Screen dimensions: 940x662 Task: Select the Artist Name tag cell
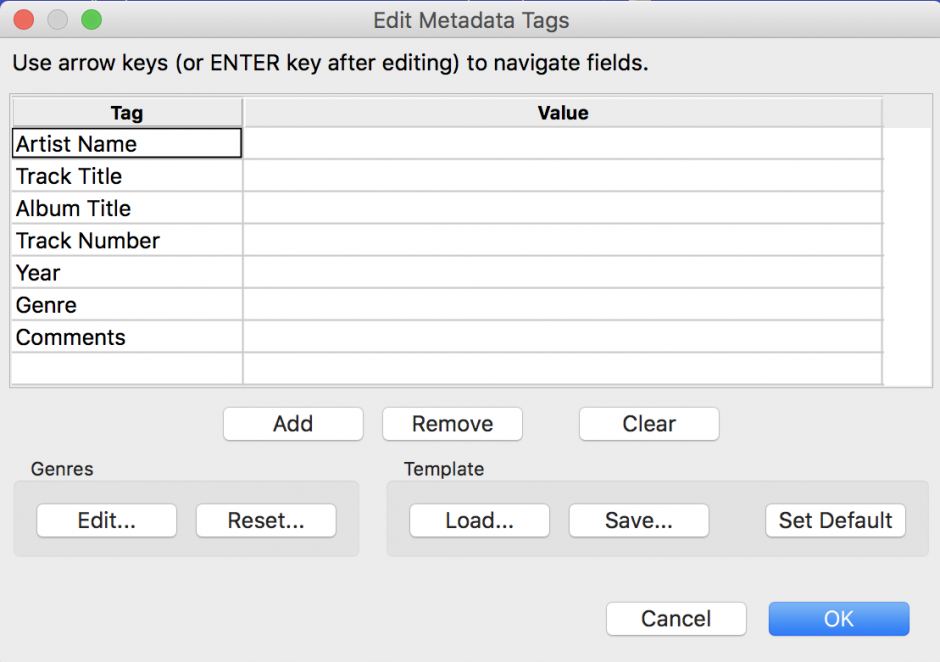click(125, 143)
